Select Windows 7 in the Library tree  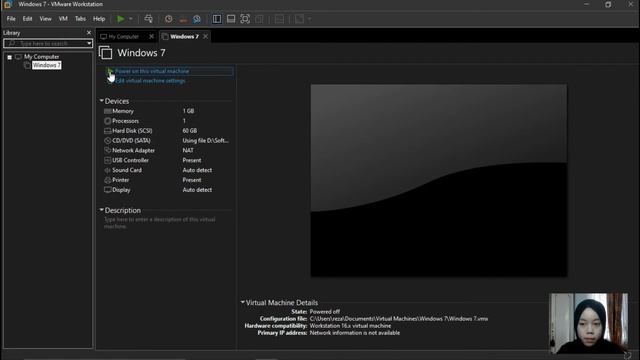point(47,65)
